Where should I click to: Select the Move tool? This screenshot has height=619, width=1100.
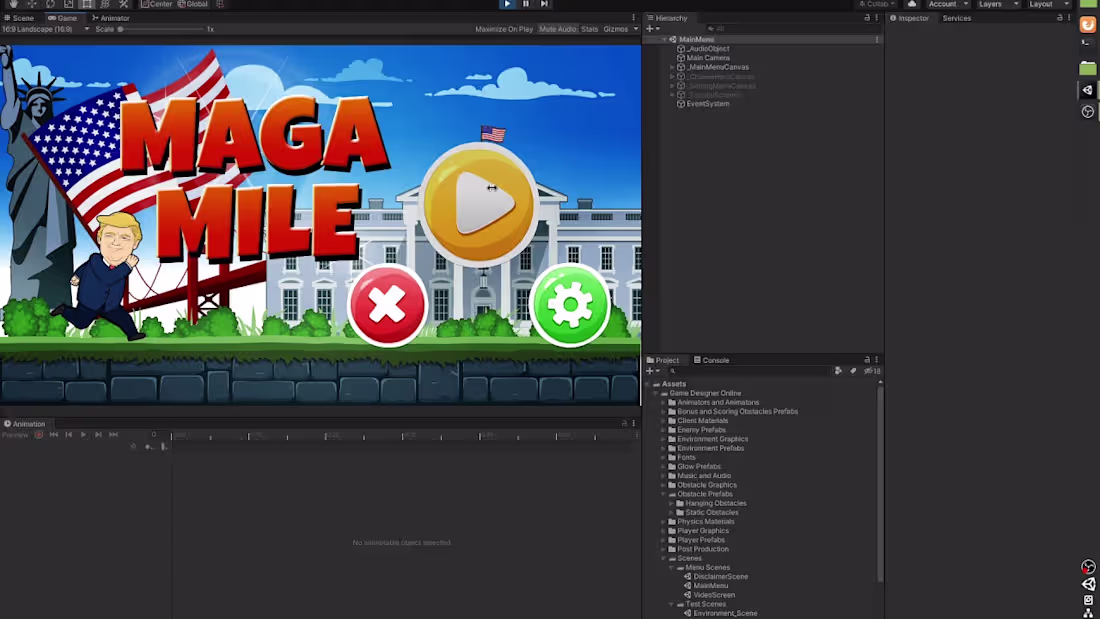click(x=33, y=5)
